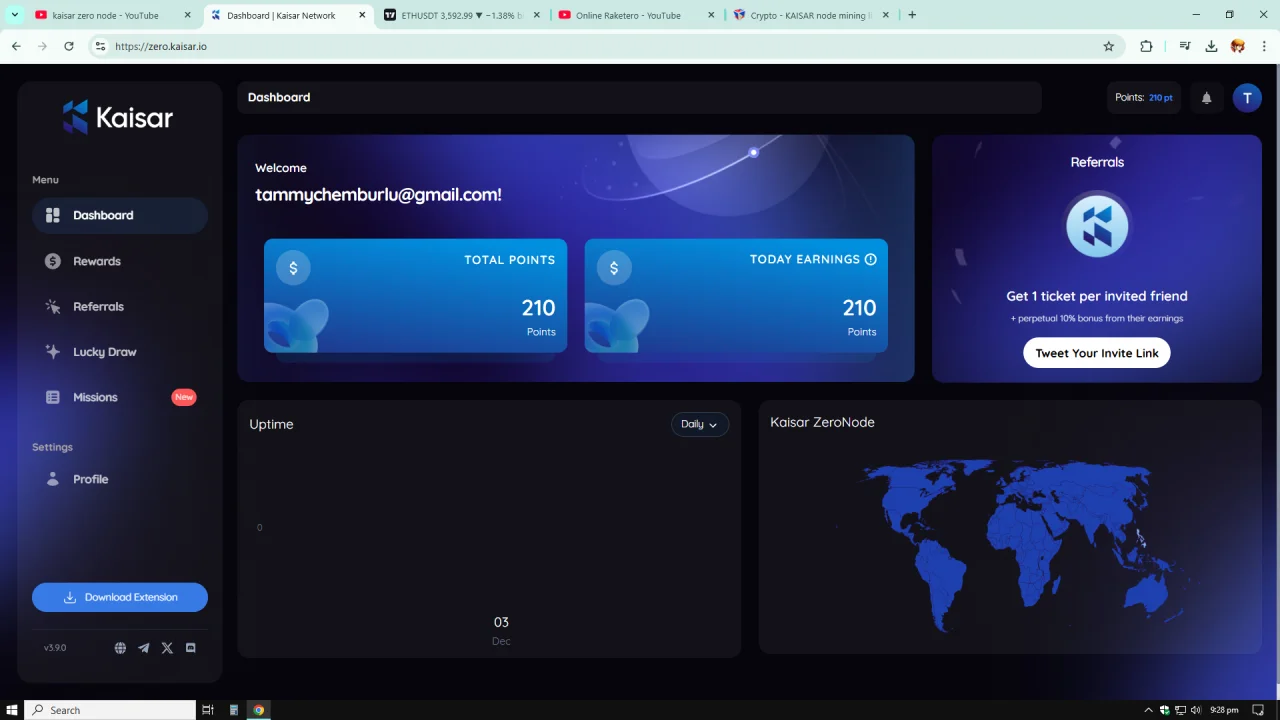Open the Calculator taskbar icon
The width and height of the screenshot is (1280, 720).
[234, 710]
